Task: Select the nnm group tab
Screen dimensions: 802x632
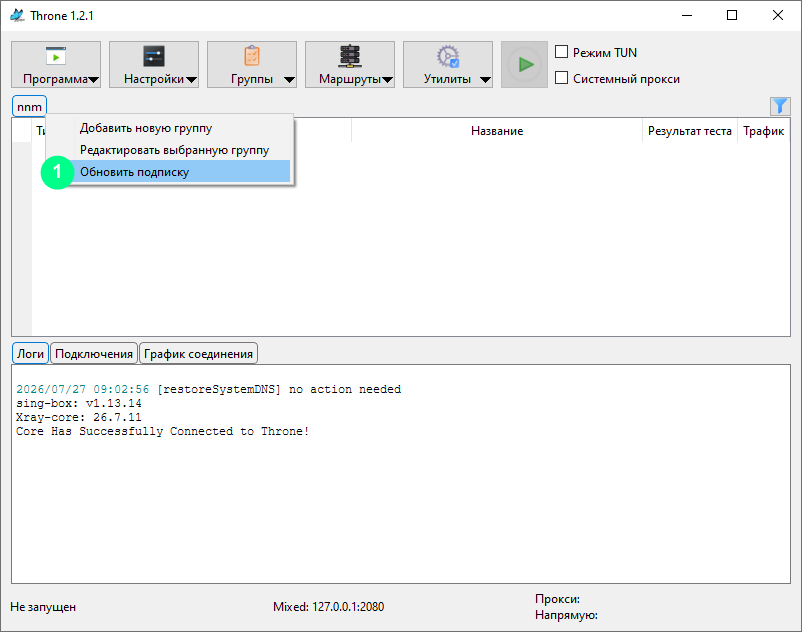Action: pyautogui.click(x=30, y=107)
